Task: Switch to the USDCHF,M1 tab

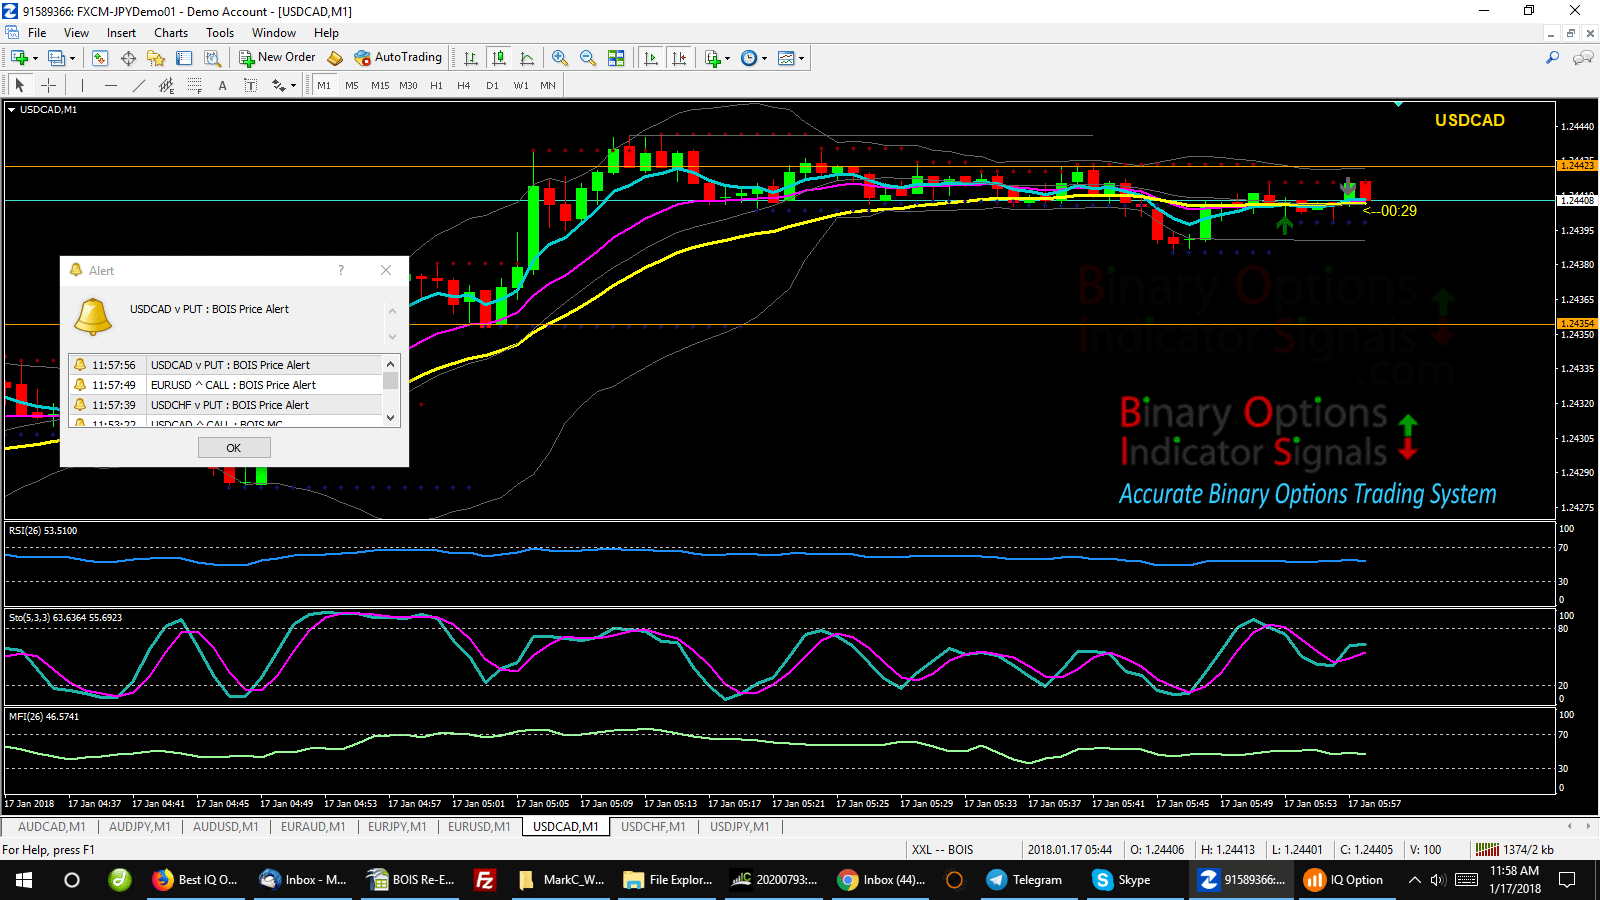Action: [655, 827]
